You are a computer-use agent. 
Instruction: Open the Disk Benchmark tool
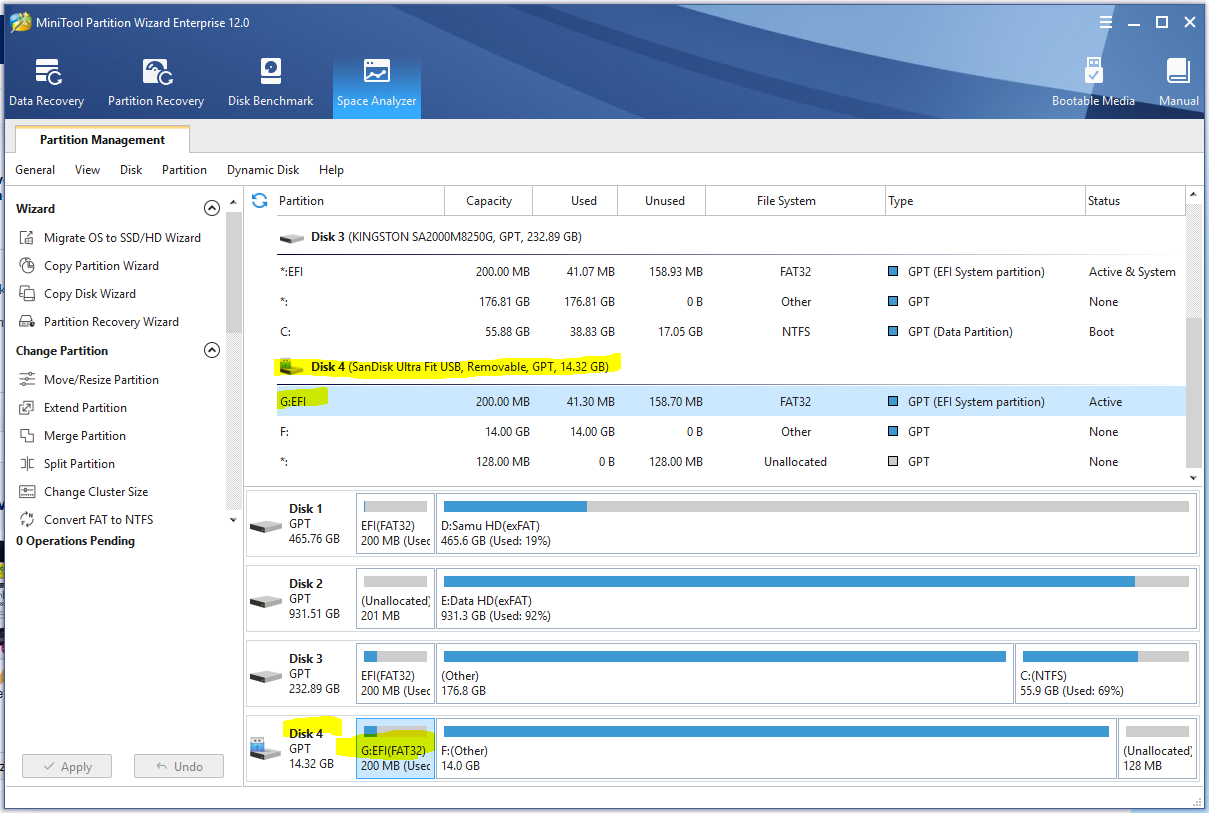click(270, 83)
